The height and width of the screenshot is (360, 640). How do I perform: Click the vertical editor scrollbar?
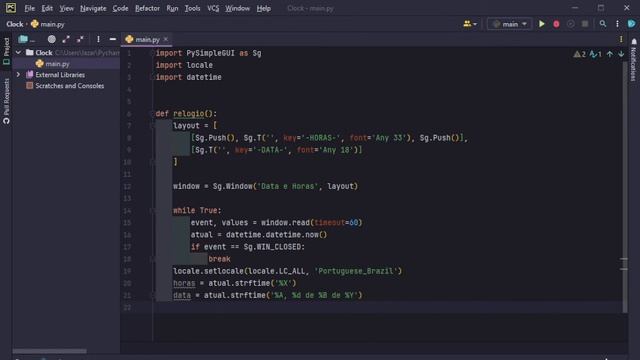click(624, 186)
